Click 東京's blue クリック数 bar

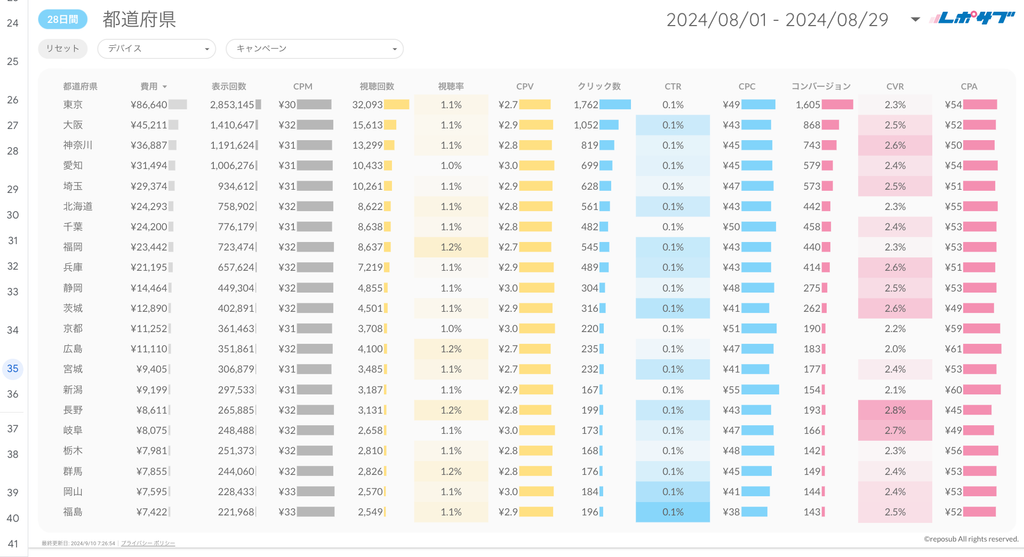(615, 105)
